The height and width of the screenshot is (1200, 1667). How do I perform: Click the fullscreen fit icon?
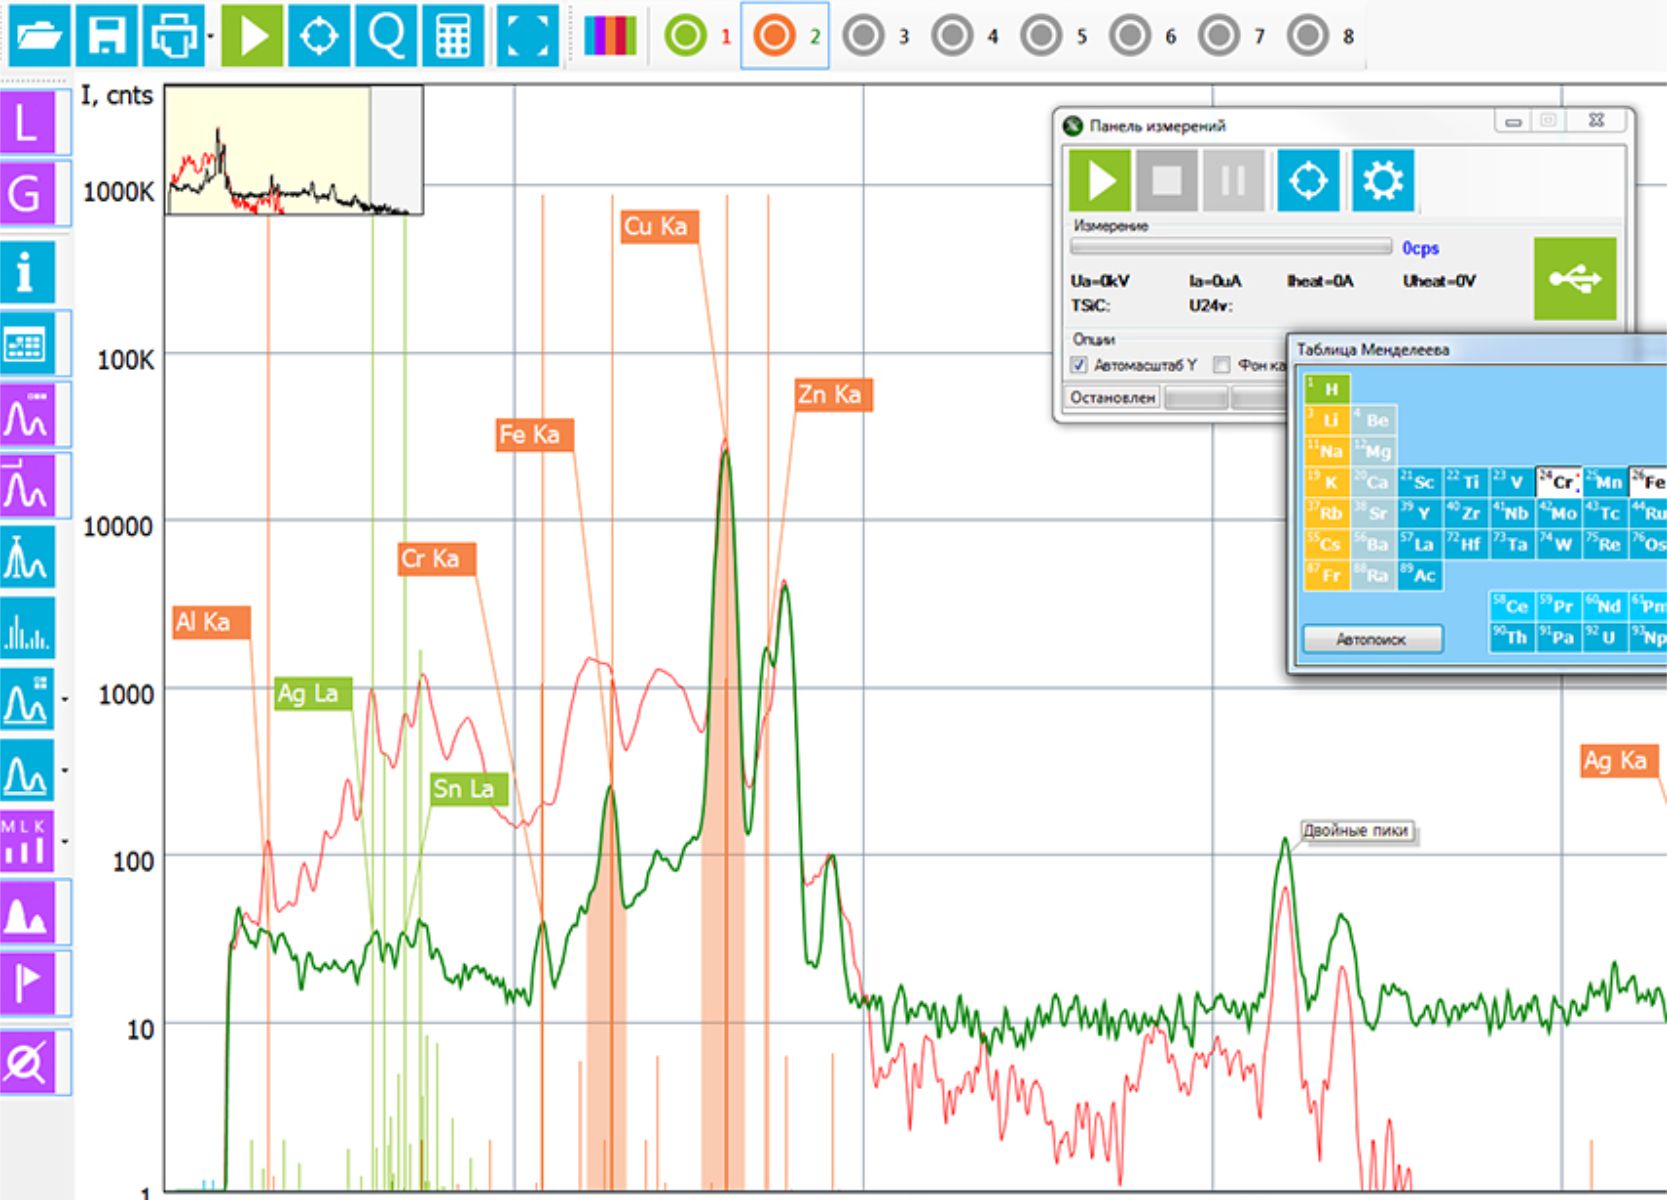coord(527,36)
